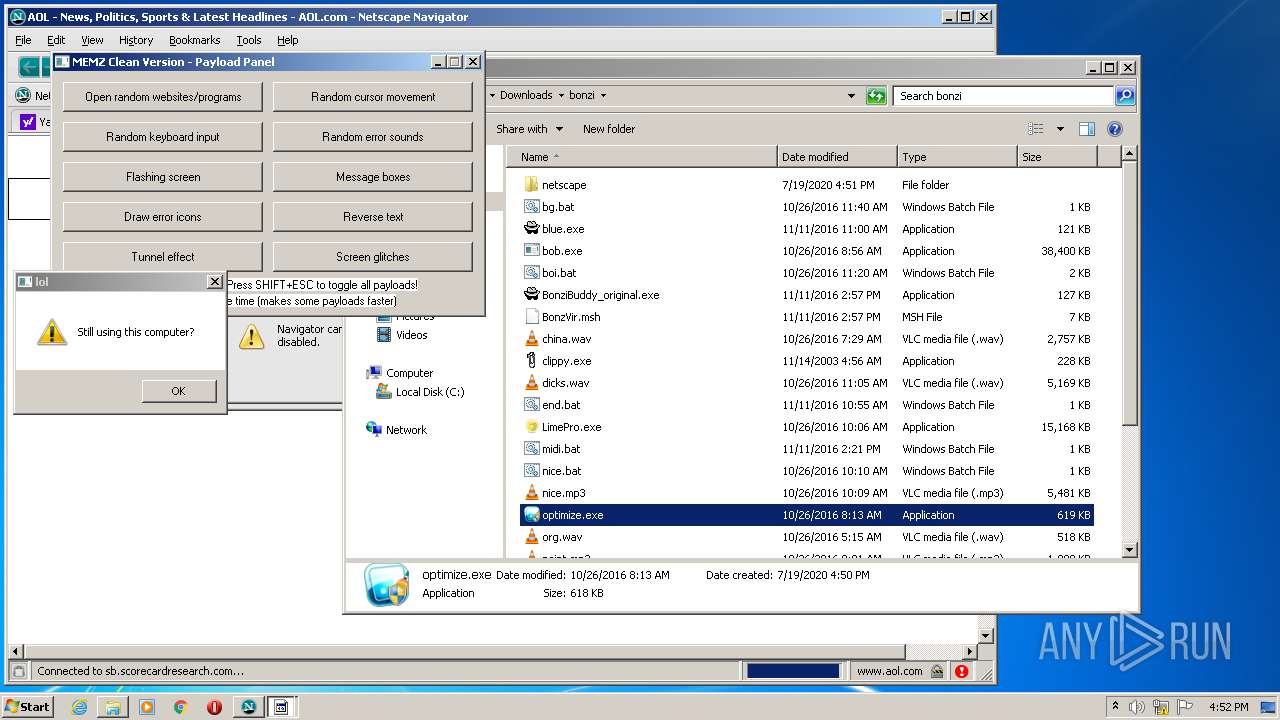The height and width of the screenshot is (720, 1280).
Task: Open Netscape History menu
Action: pyautogui.click(x=136, y=40)
